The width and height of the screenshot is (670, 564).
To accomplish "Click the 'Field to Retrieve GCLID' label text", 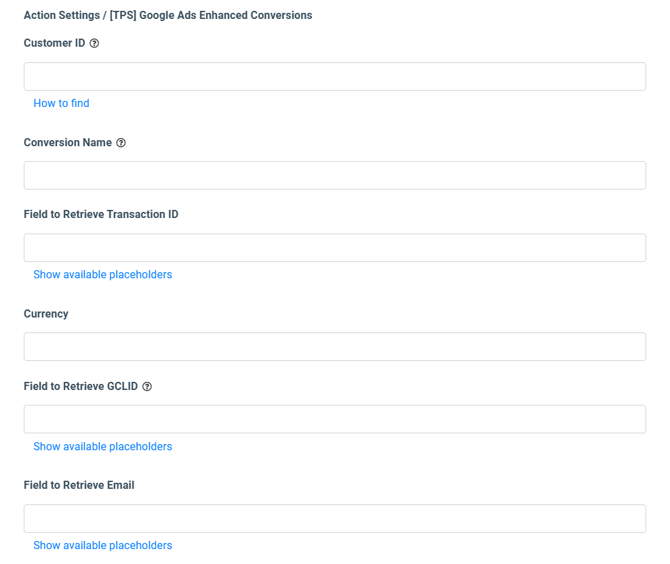I will 80,387.
